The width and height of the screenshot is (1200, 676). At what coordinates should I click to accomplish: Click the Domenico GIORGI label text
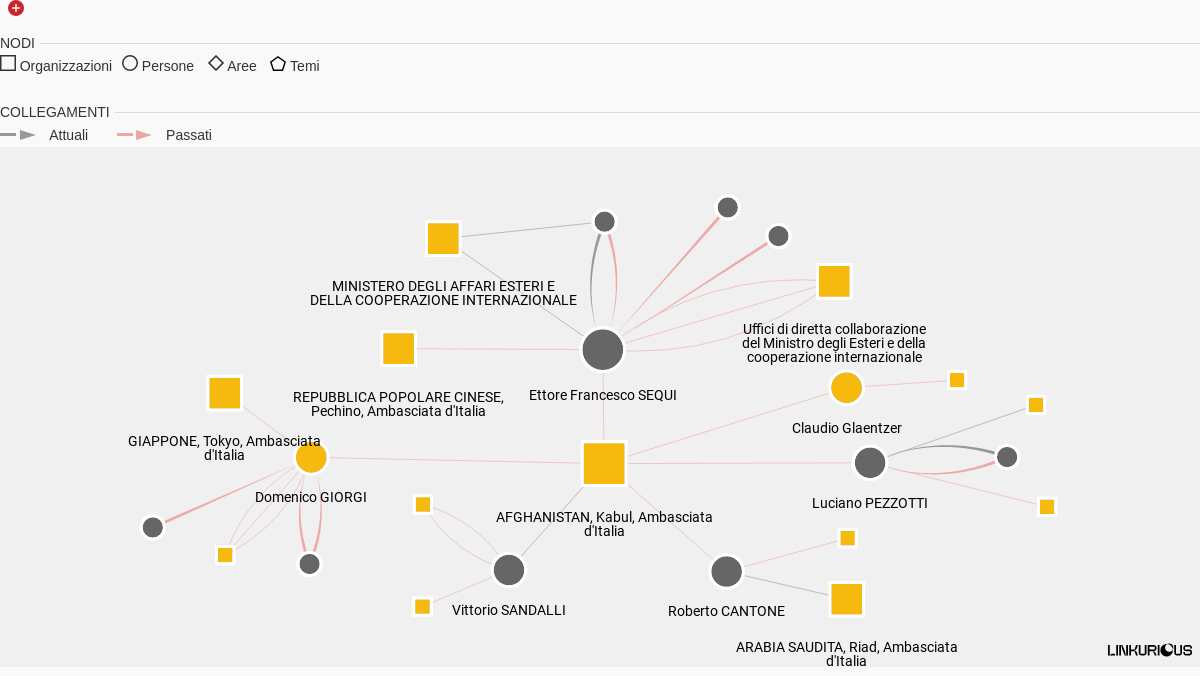tap(311, 497)
